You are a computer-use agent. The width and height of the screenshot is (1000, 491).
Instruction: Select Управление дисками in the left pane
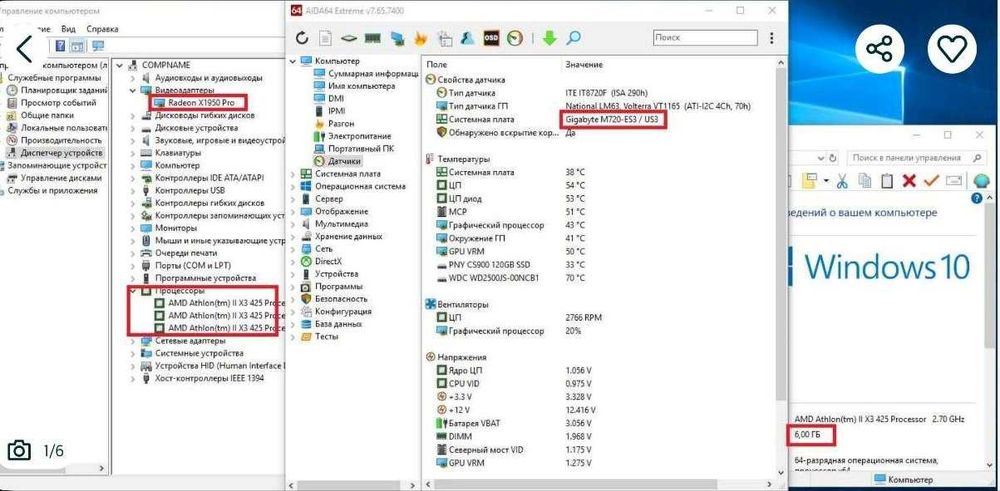click(61, 178)
